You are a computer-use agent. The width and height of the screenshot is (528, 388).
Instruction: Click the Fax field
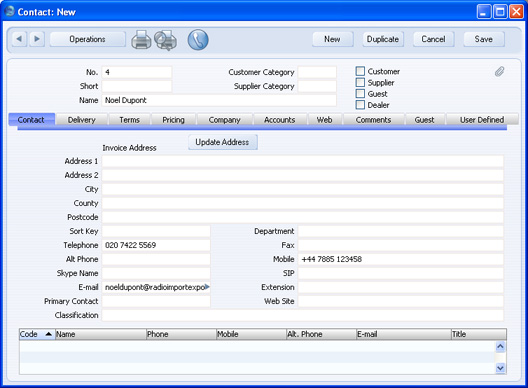401,245
